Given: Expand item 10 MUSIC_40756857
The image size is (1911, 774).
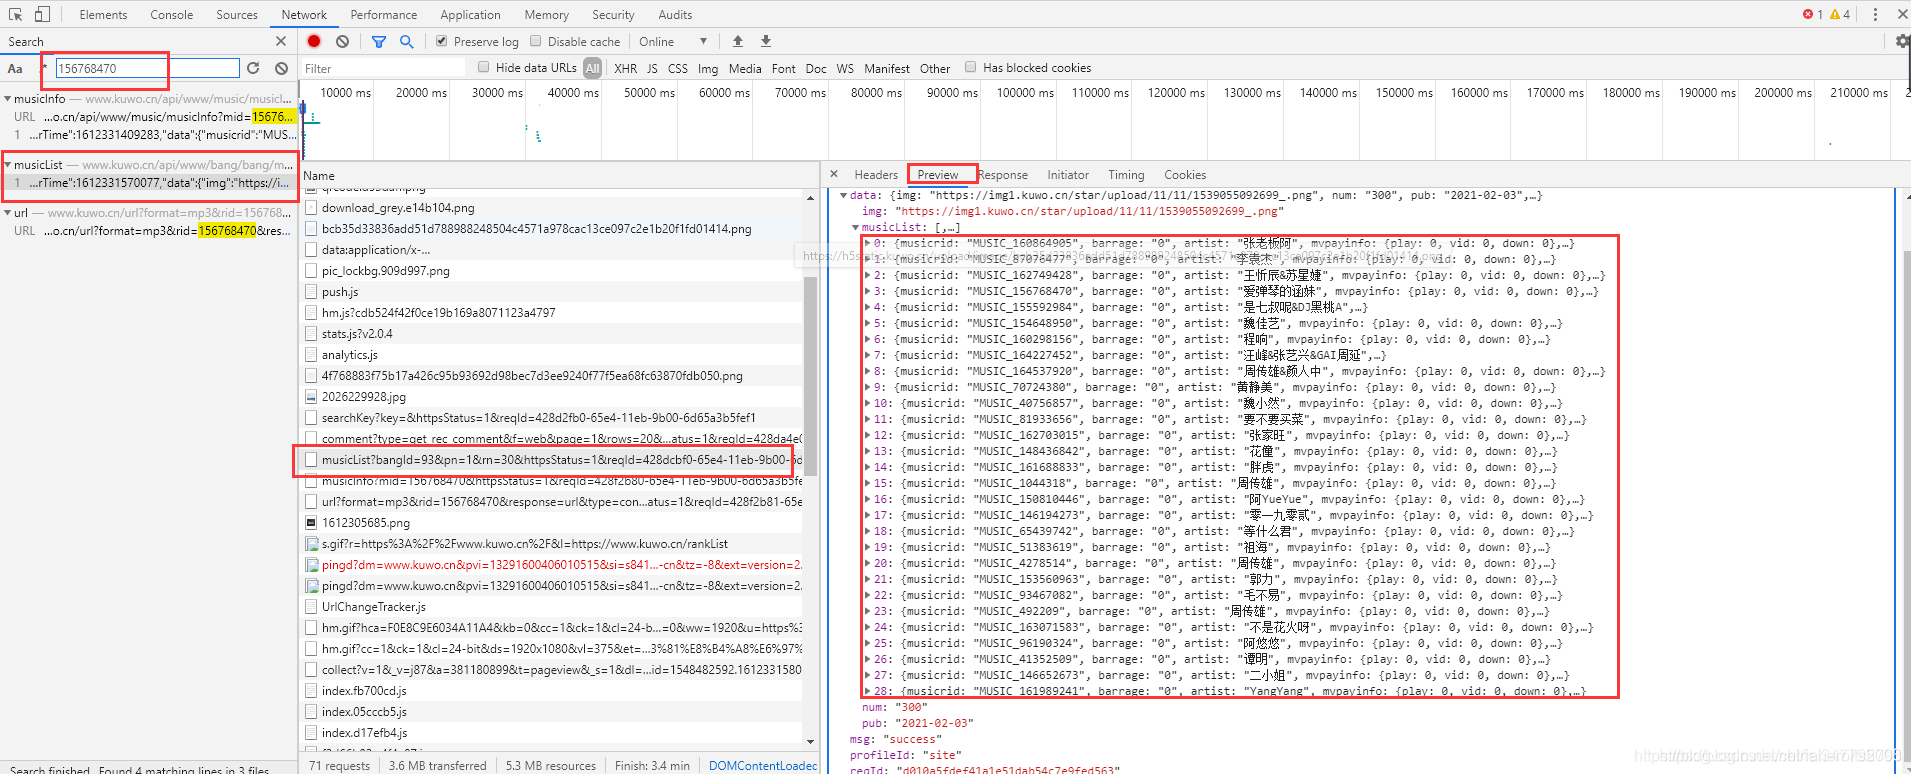Looking at the screenshot, I should [868, 403].
